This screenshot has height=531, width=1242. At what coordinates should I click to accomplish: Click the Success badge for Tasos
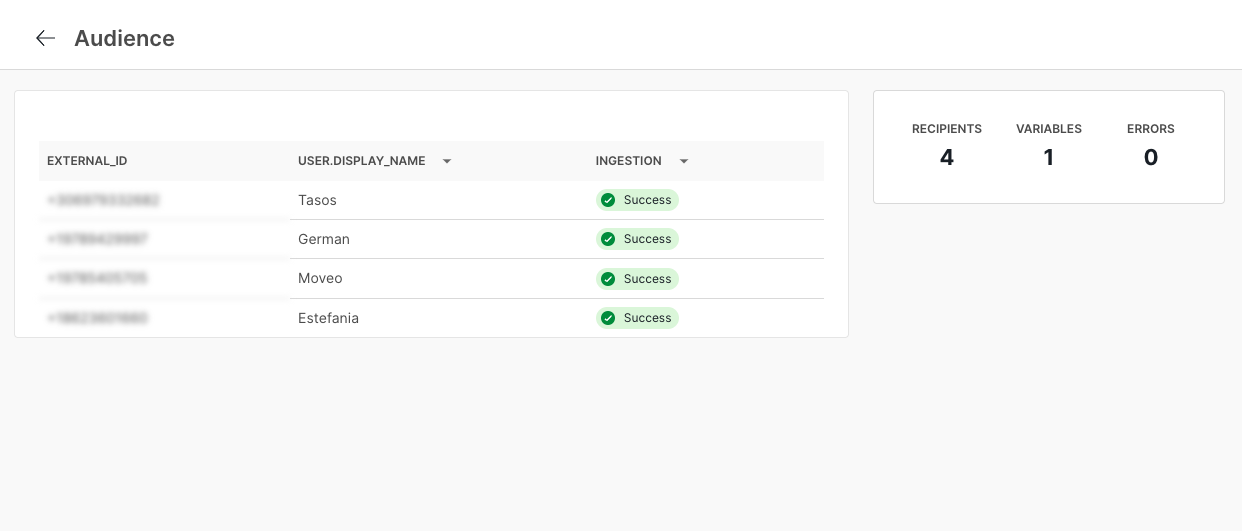tap(646, 200)
